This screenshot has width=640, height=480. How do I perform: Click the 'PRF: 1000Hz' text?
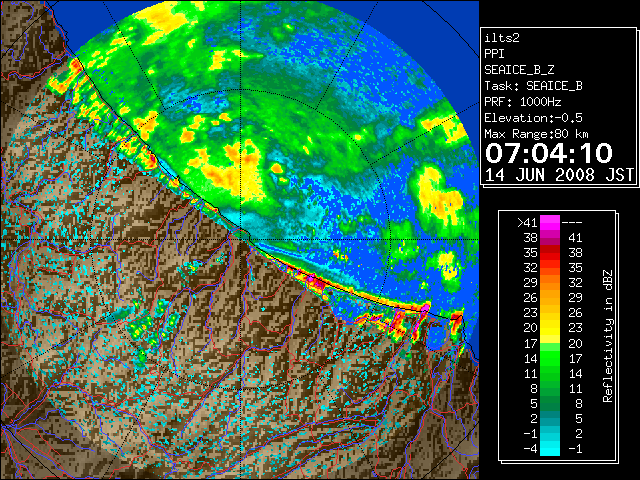click(522, 102)
